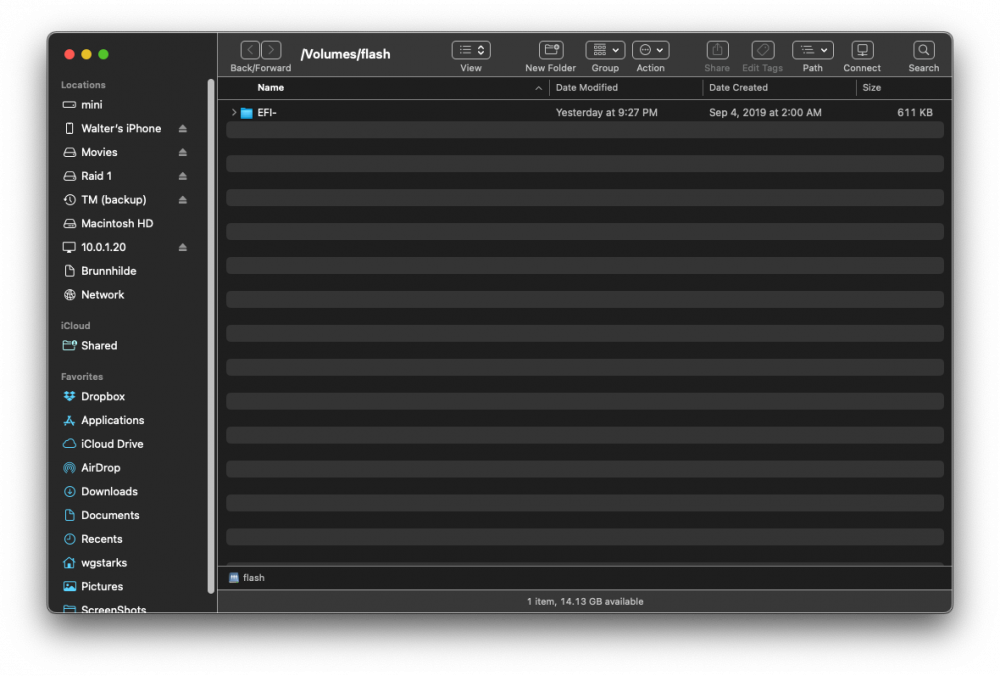Select the EFI- folder icon

247,113
